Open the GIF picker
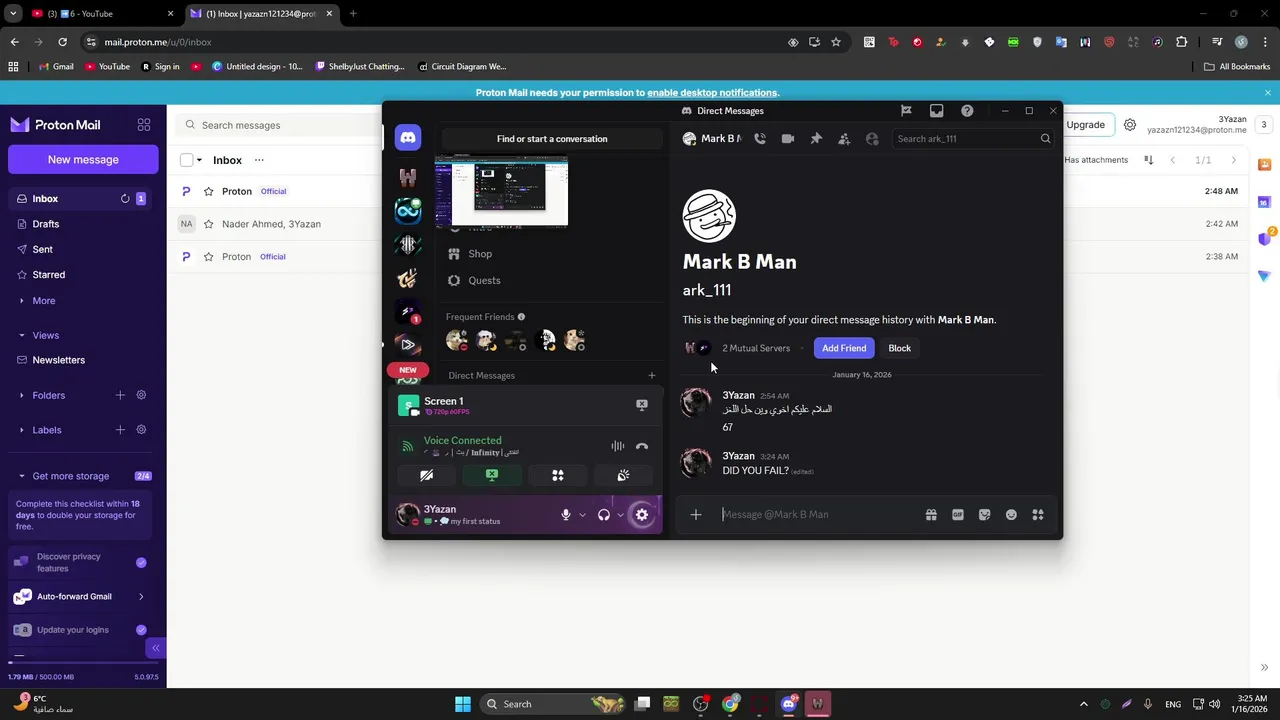Viewport: 1280px width, 720px height. (x=958, y=515)
